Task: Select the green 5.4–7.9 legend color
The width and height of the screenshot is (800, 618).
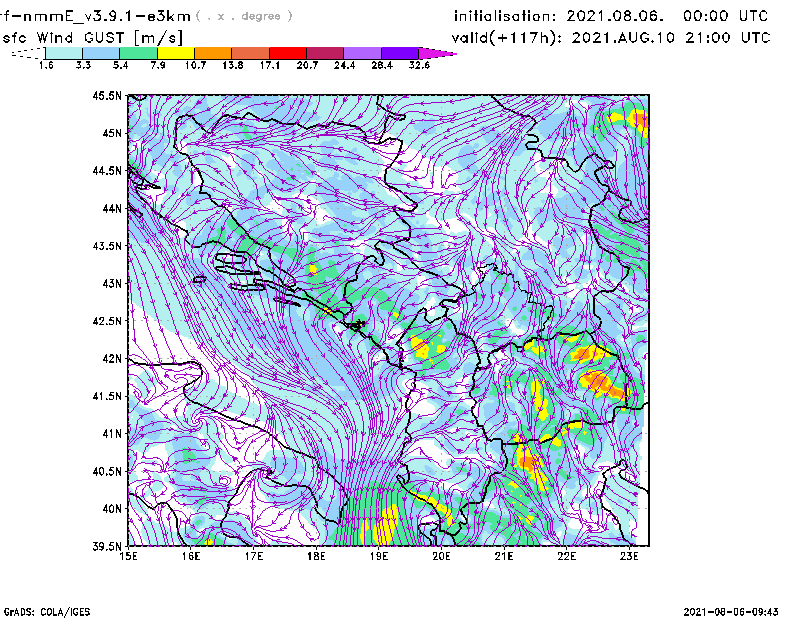Action: click(139, 52)
